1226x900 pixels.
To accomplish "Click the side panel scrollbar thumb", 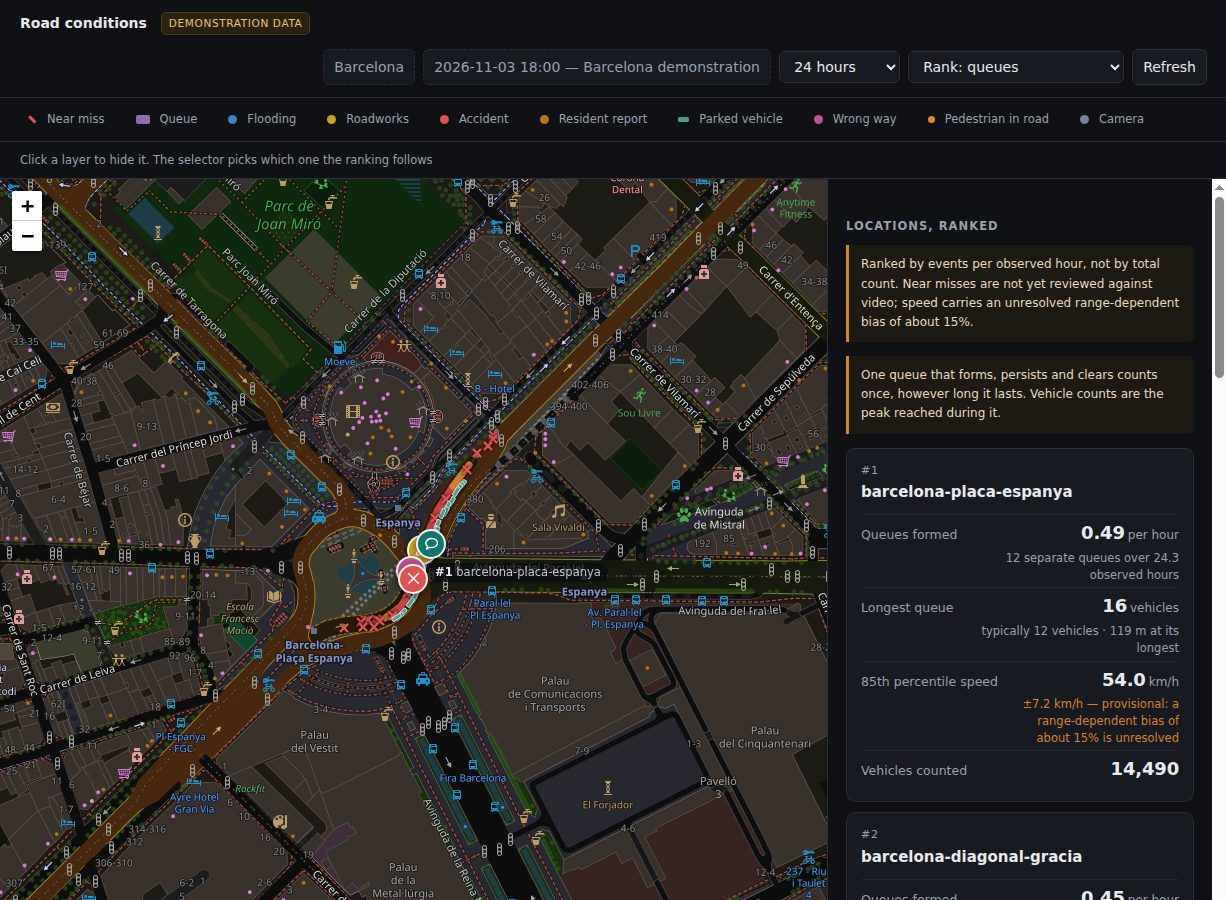I will [x=1219, y=288].
